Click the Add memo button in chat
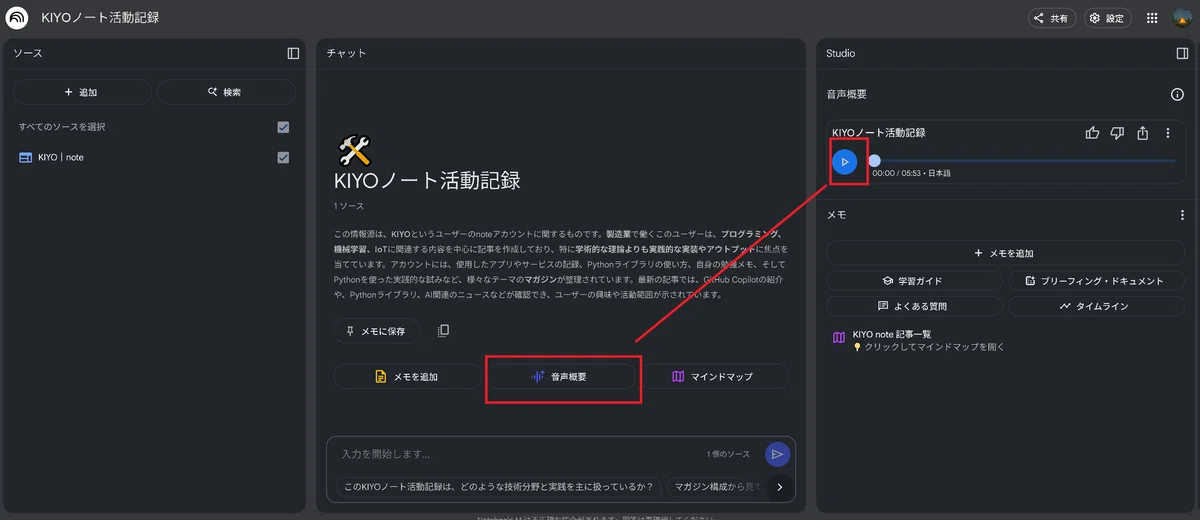The image size is (1200, 520). [x=407, y=377]
